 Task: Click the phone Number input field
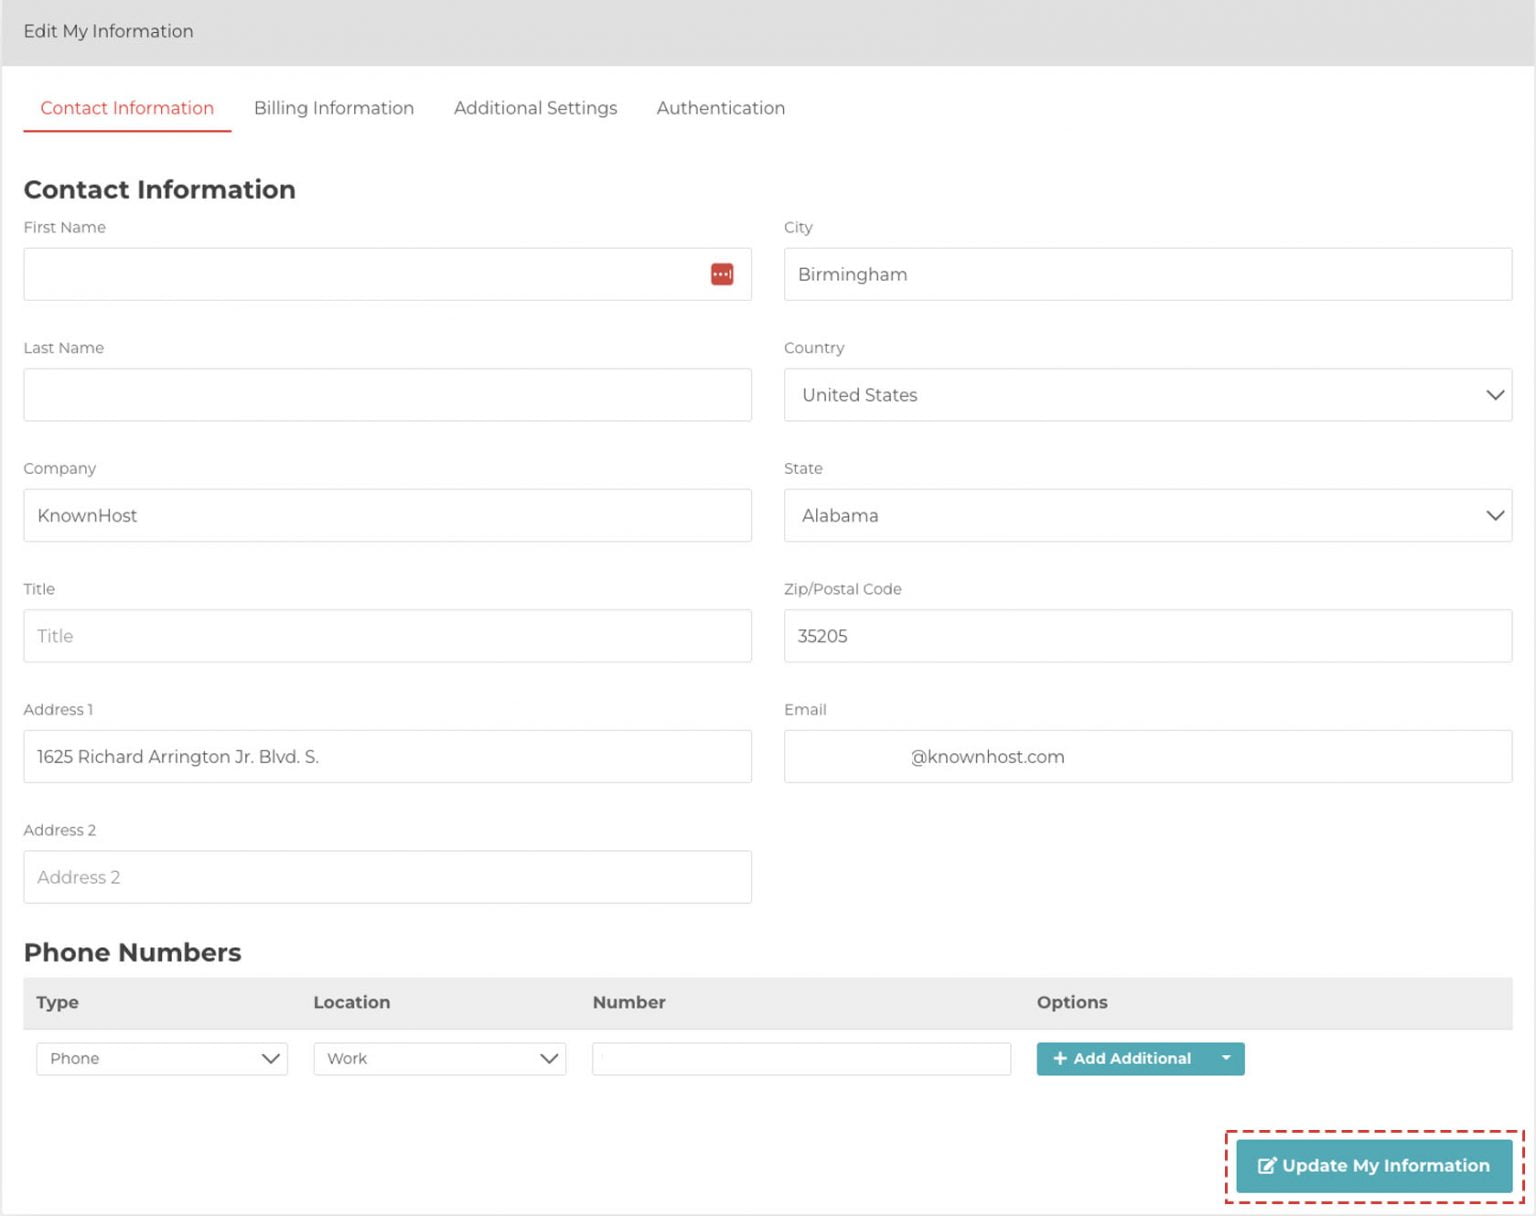(x=800, y=1058)
